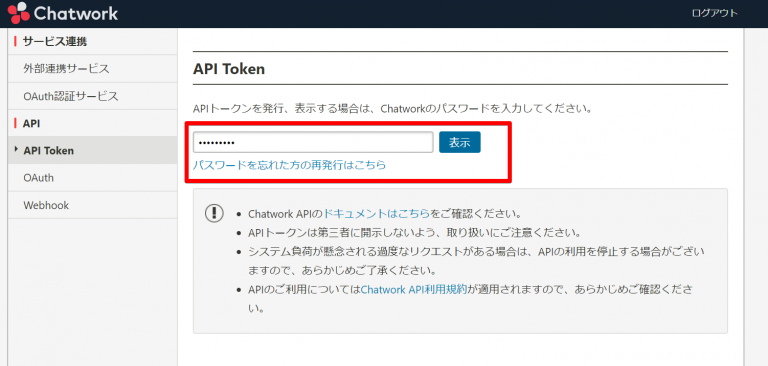Click the 表示 button
The width and height of the screenshot is (768, 366).
point(459,143)
